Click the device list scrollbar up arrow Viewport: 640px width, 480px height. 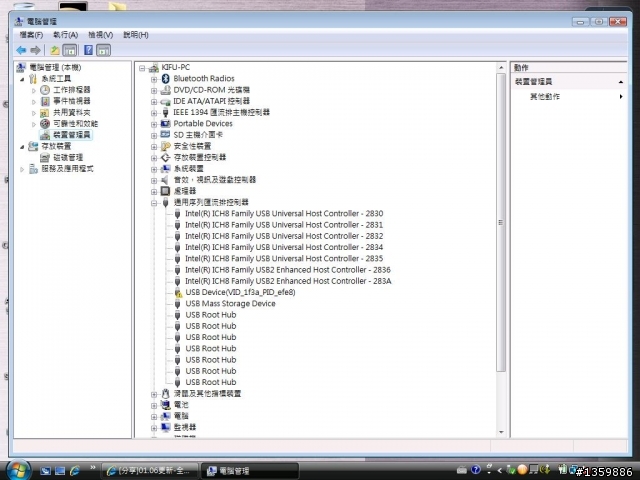point(501,67)
